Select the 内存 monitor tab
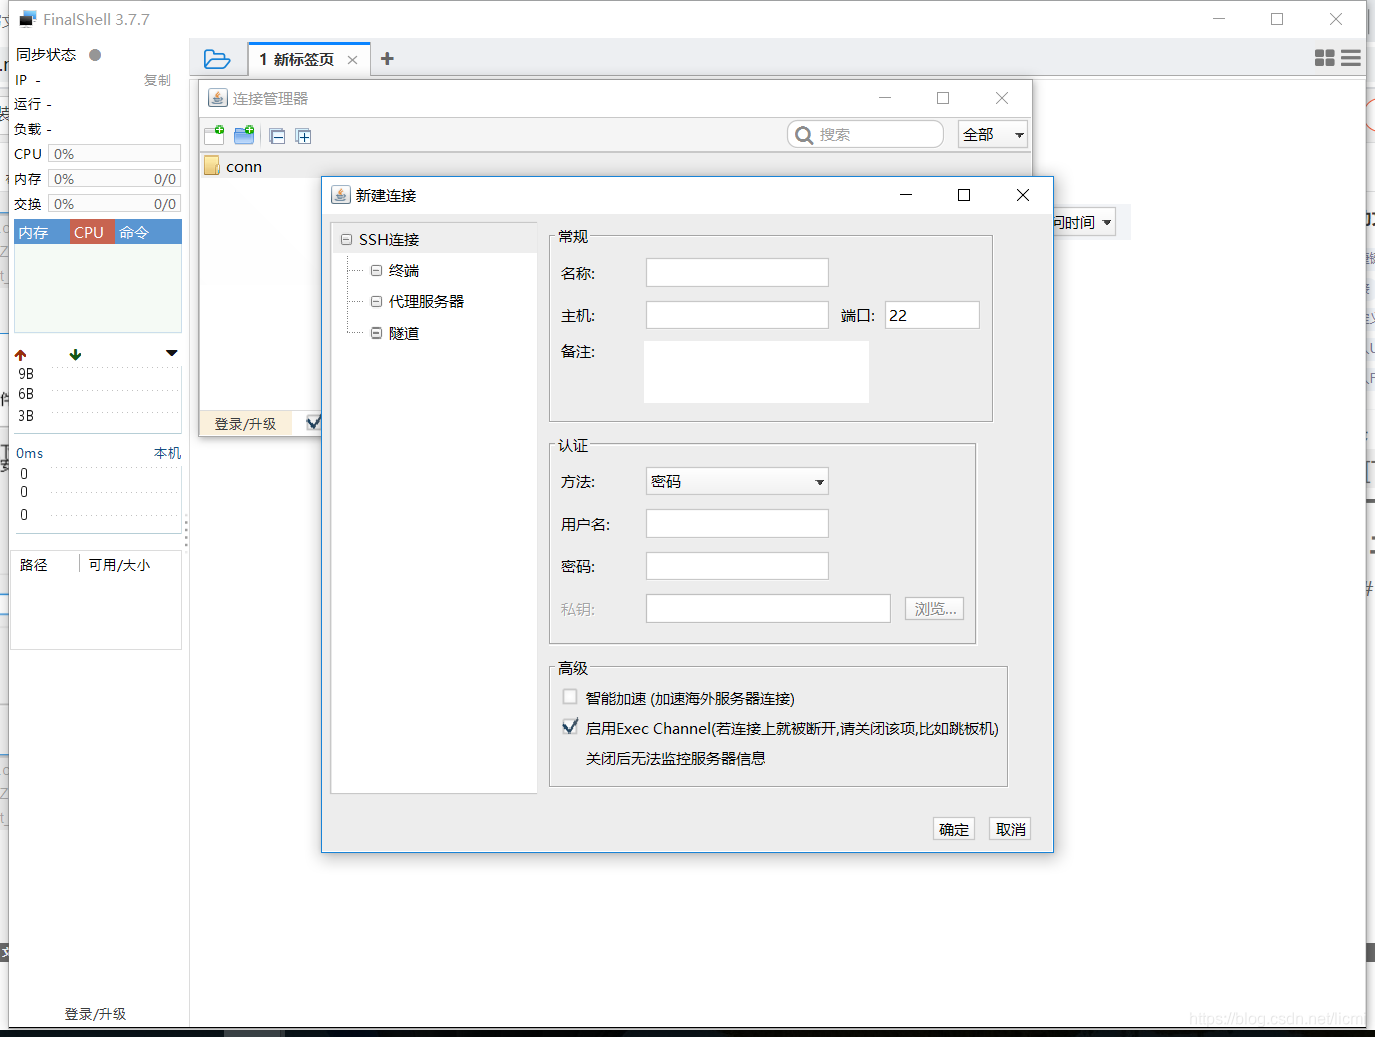 click(x=41, y=232)
